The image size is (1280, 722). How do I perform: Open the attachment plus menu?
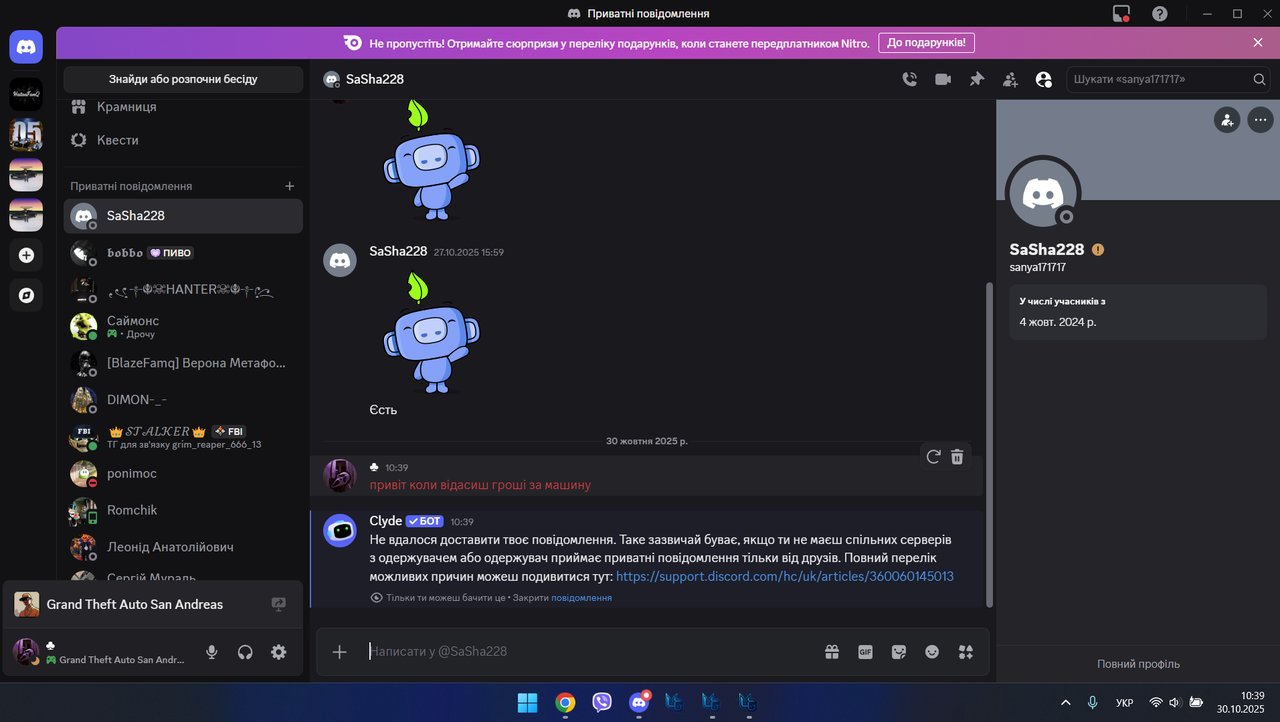tap(340, 652)
